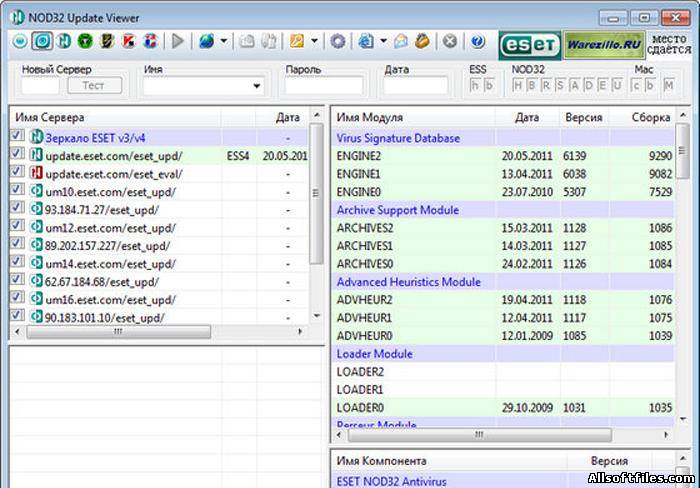Image resolution: width=700 pixels, height=488 pixels.
Task: Open help with the blue question mark icon
Action: tap(478, 41)
